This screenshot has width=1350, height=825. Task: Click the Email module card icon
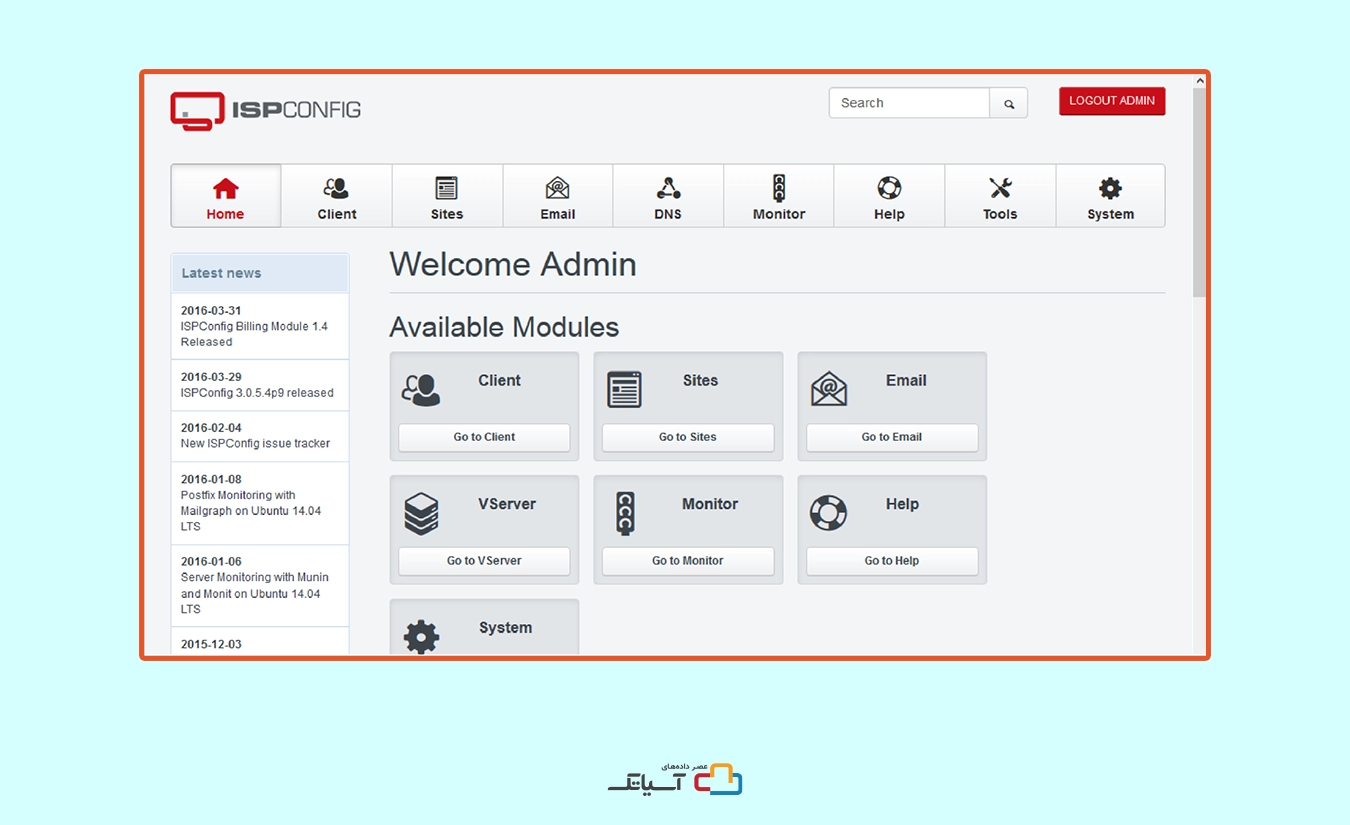tap(829, 389)
